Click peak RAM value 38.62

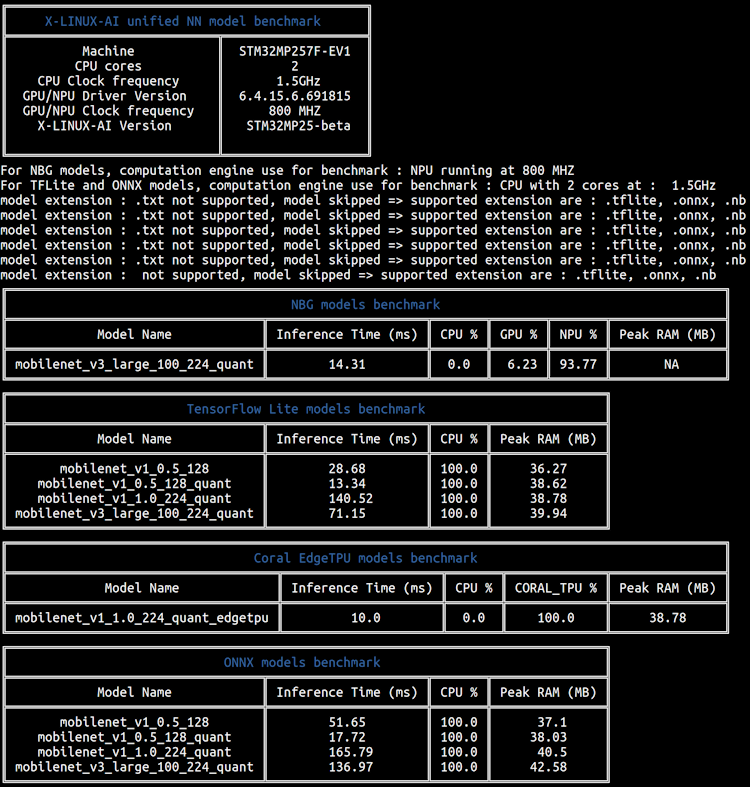coord(548,484)
